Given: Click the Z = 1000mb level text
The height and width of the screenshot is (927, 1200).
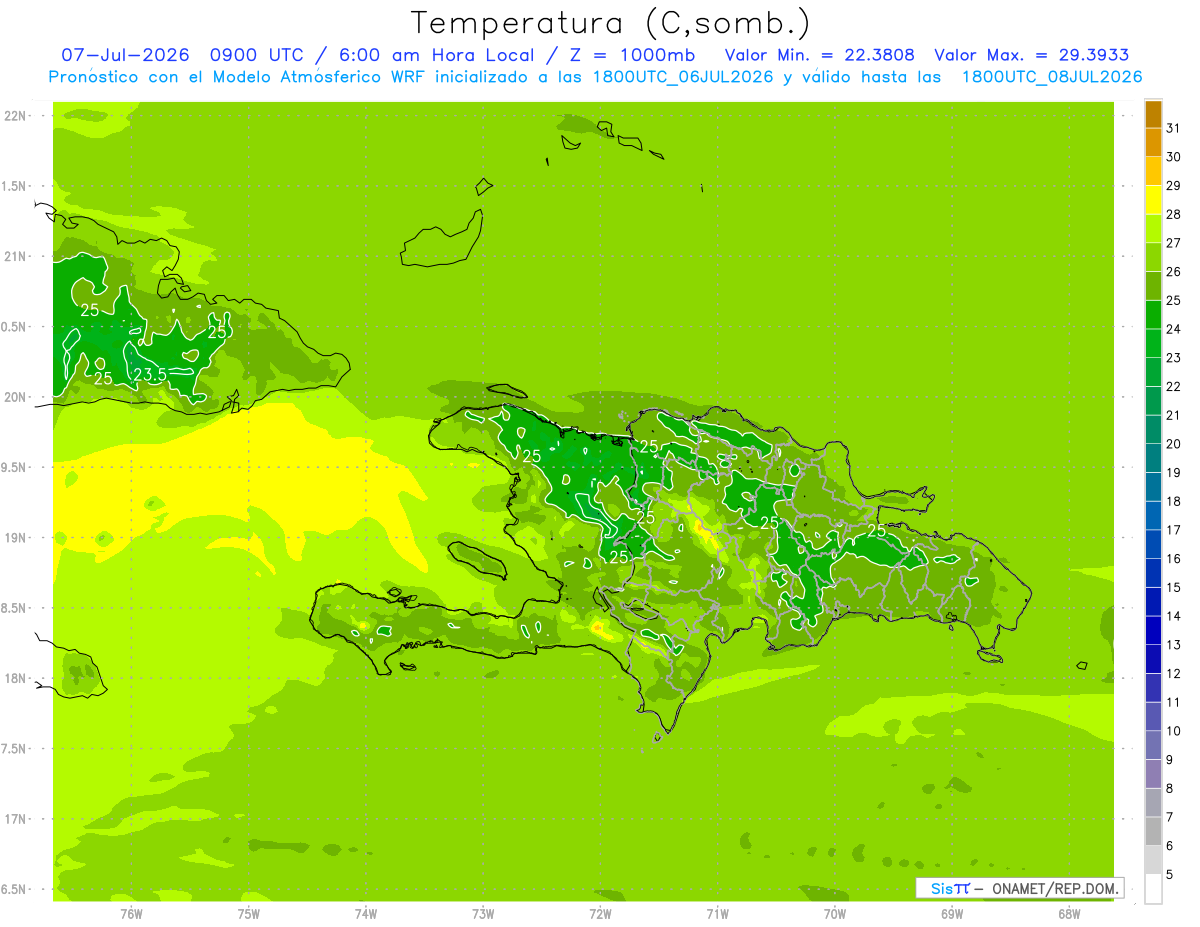Looking at the screenshot, I should [x=631, y=55].
